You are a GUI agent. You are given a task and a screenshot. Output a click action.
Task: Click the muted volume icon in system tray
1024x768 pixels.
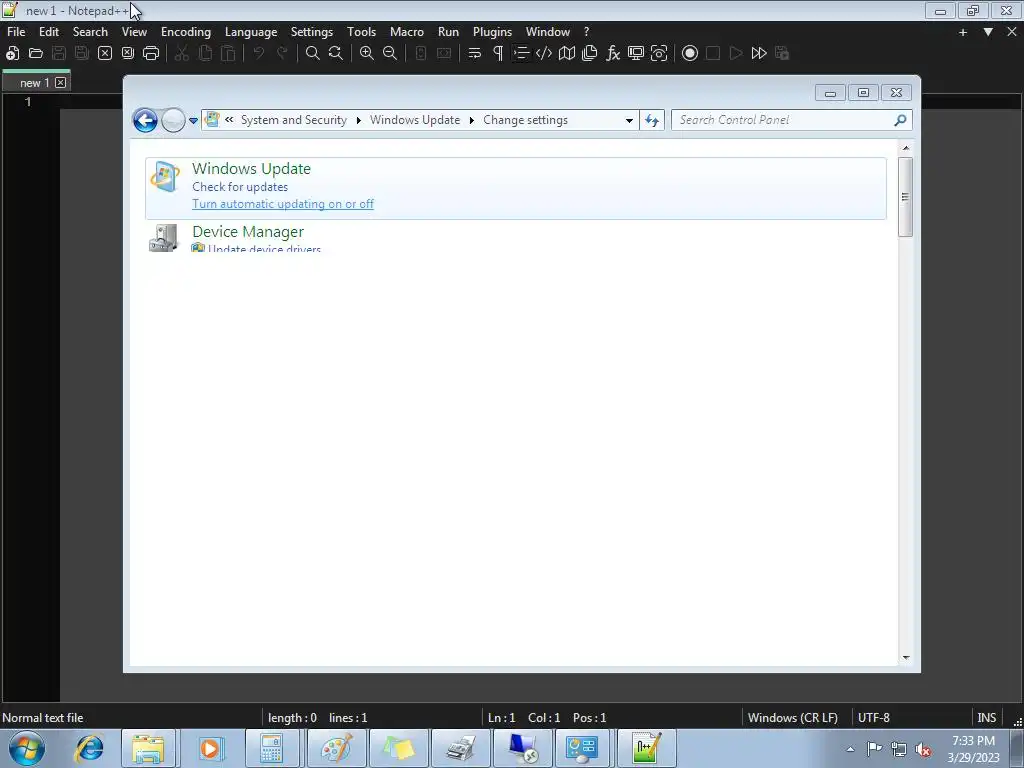coord(923,749)
